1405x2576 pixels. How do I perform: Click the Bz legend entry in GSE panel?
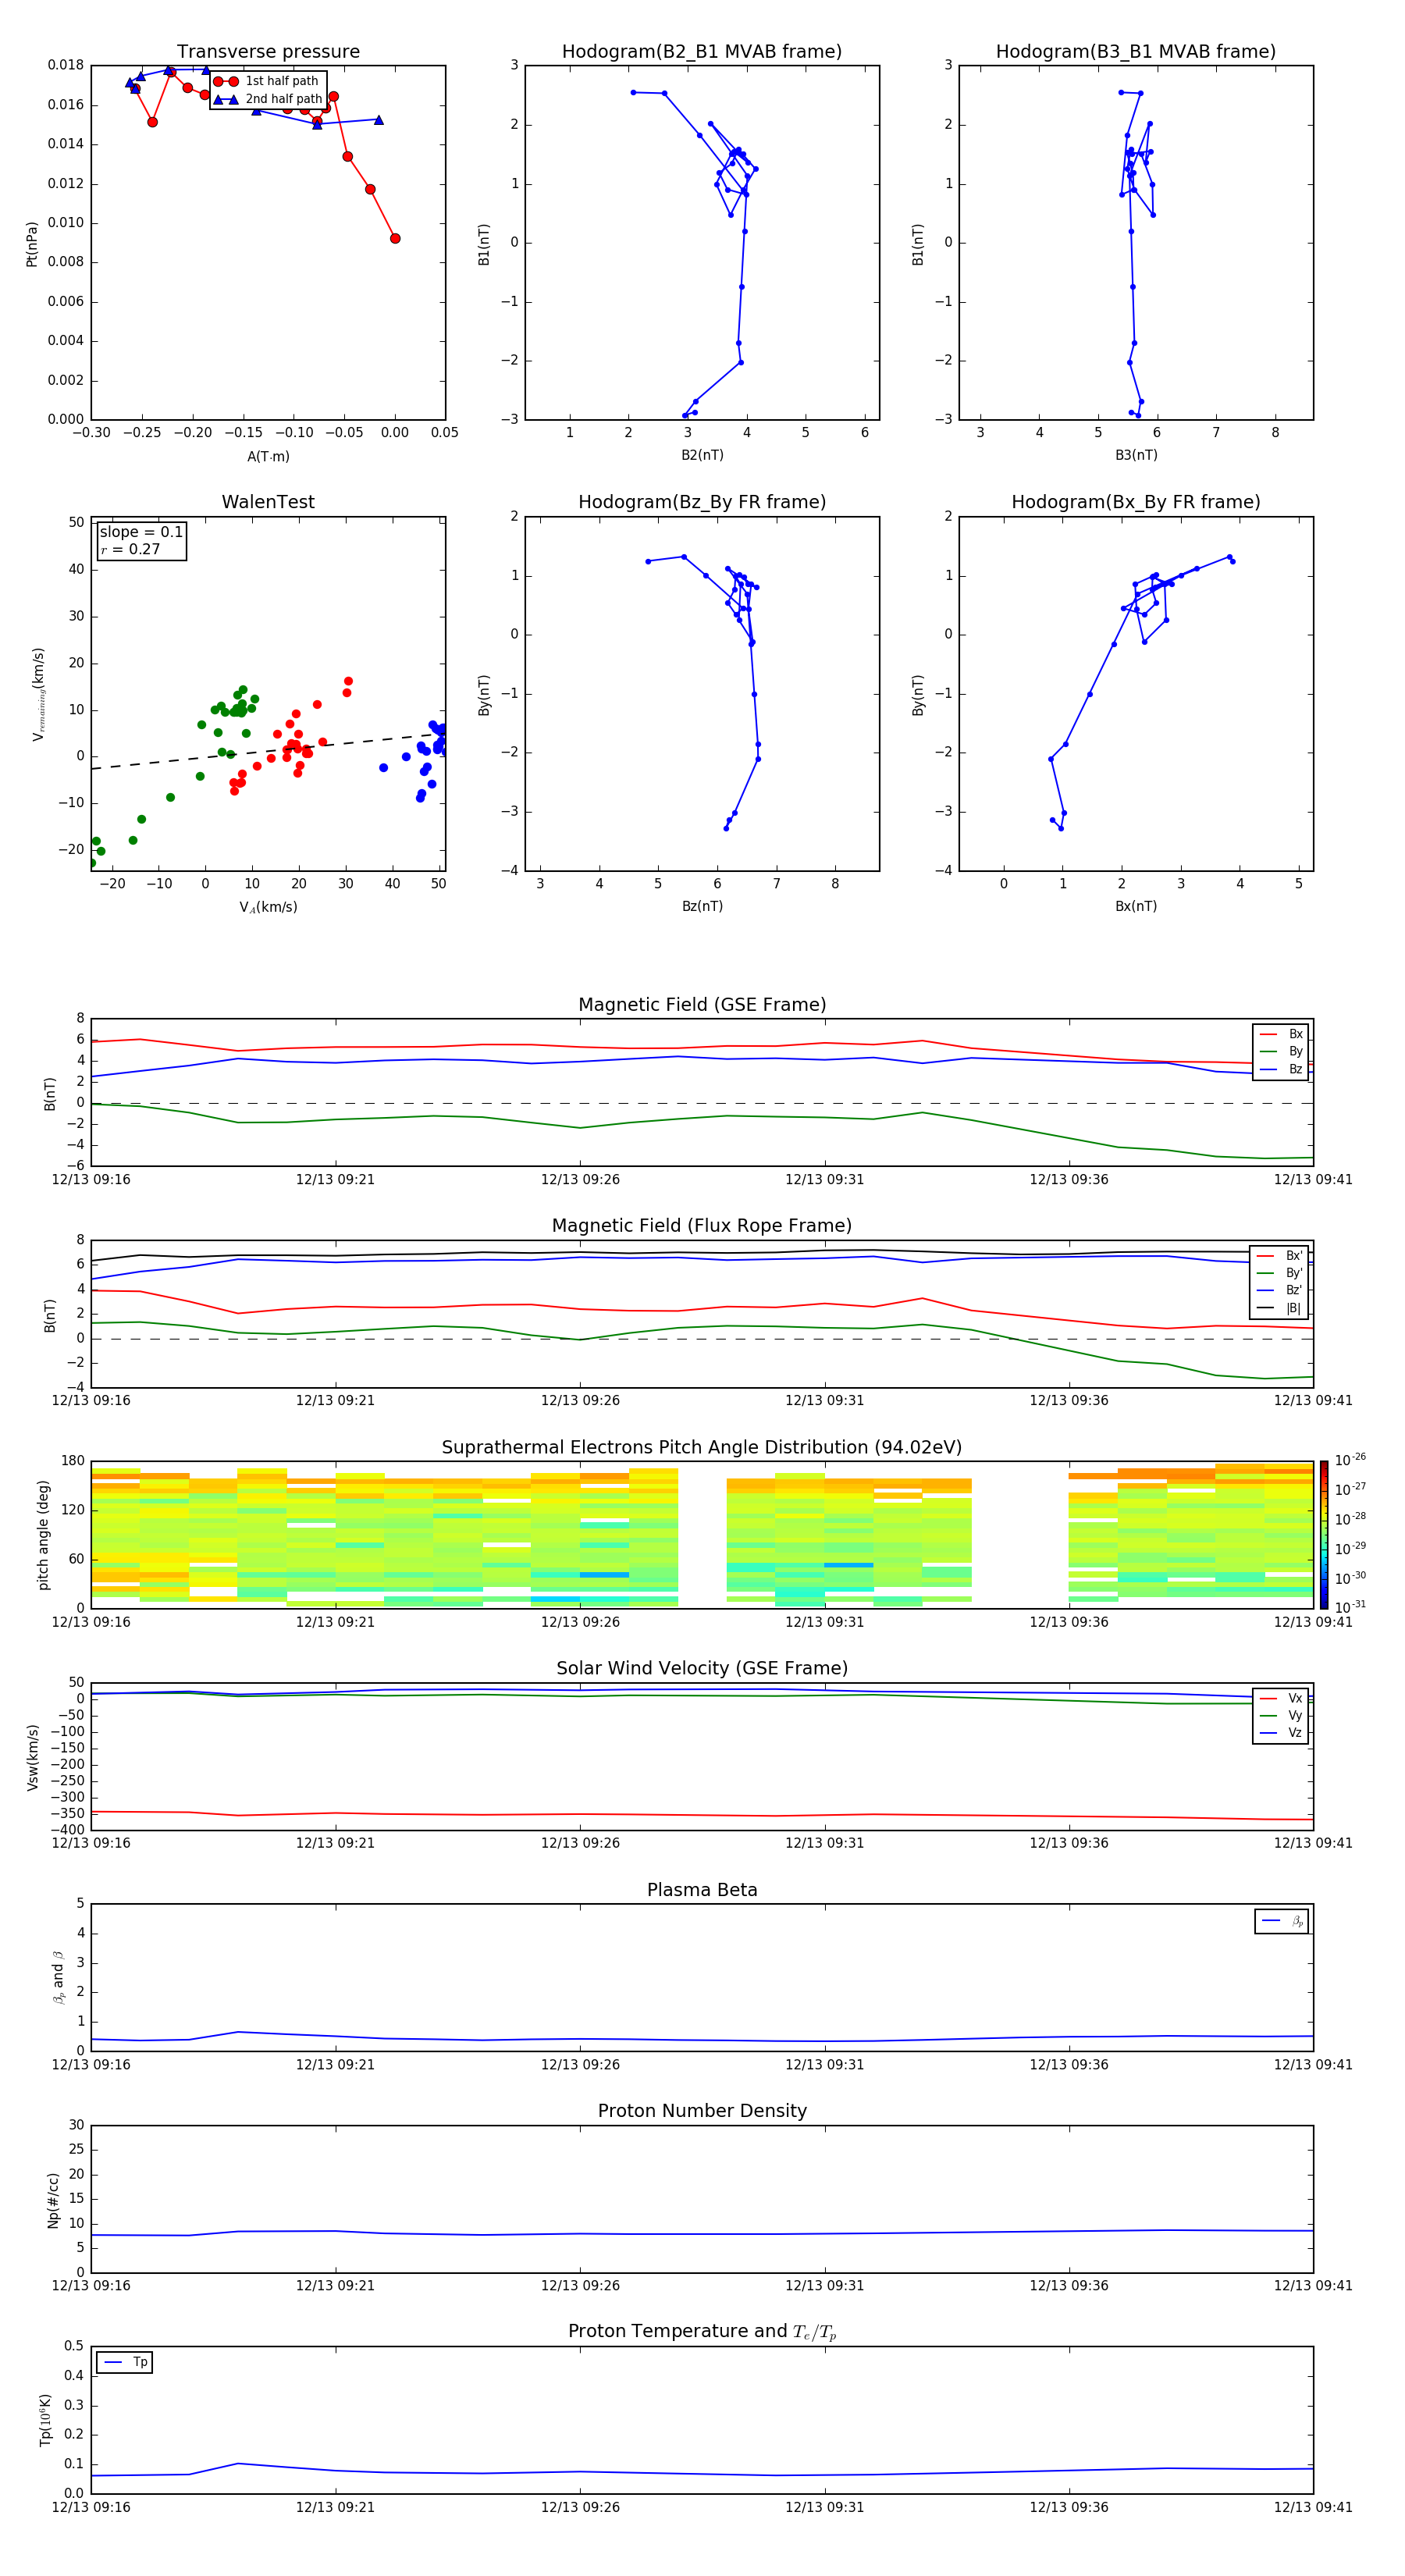point(1281,1069)
